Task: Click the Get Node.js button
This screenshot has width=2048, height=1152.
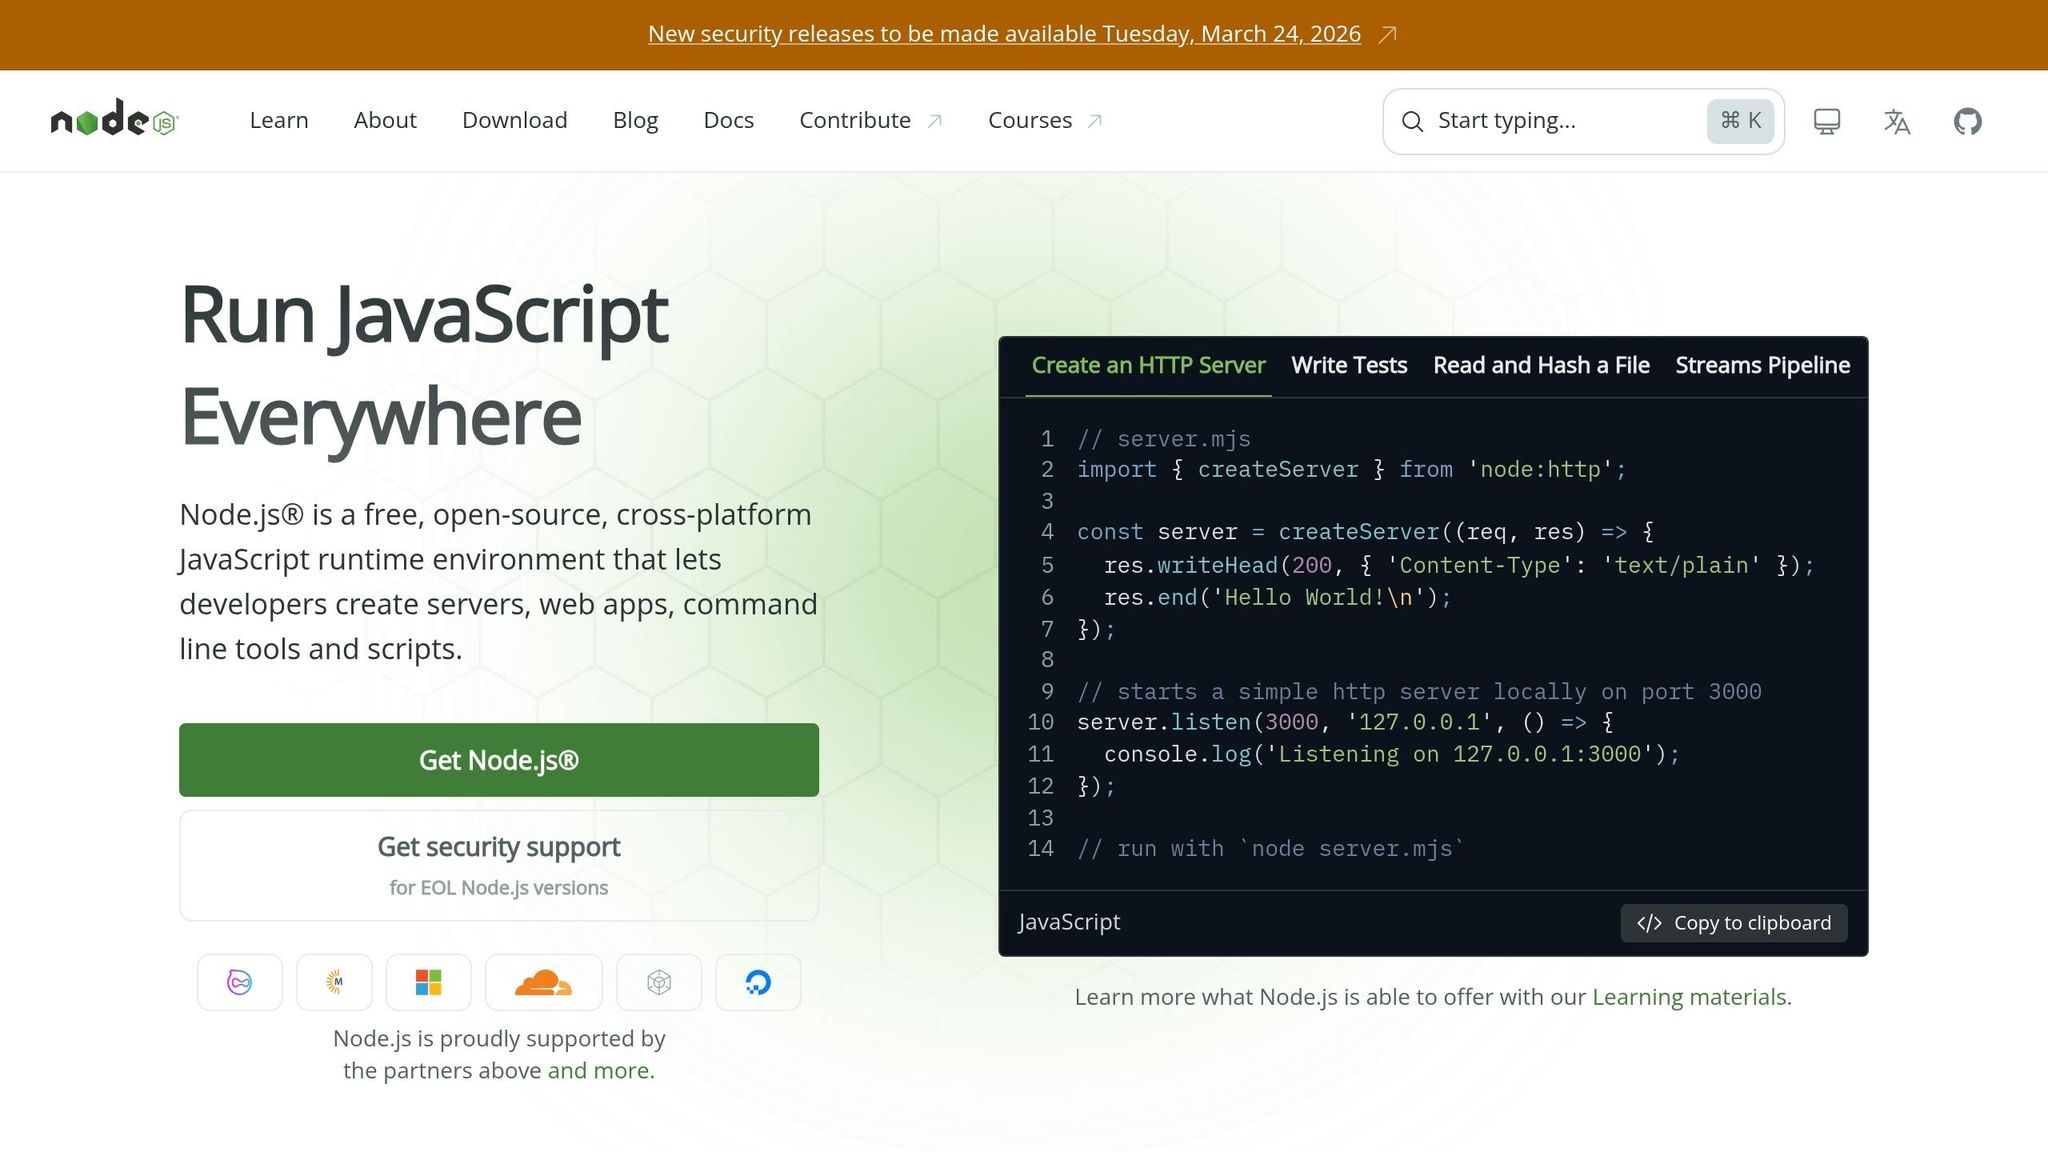Action: click(498, 760)
